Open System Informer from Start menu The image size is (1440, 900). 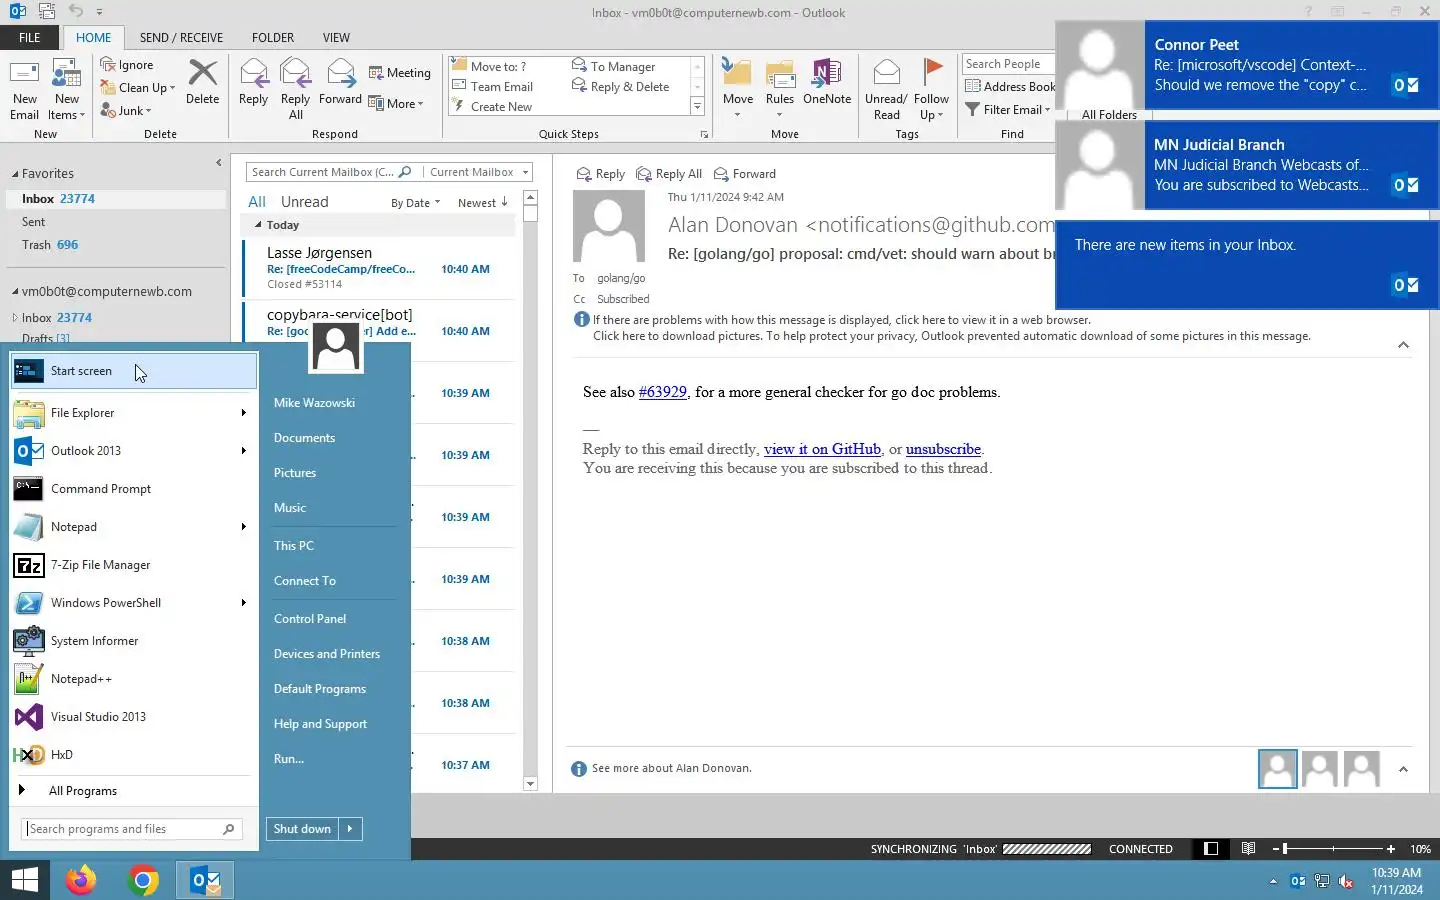(134, 641)
